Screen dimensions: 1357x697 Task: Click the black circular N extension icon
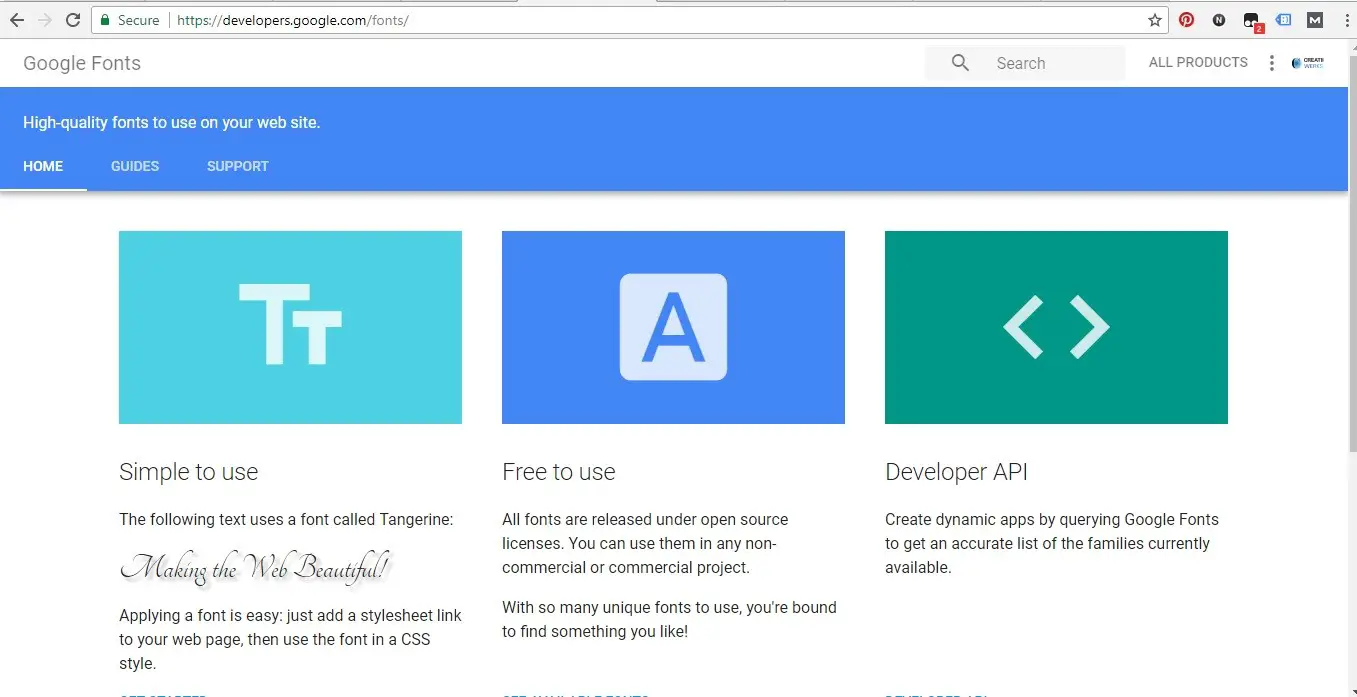click(1219, 20)
